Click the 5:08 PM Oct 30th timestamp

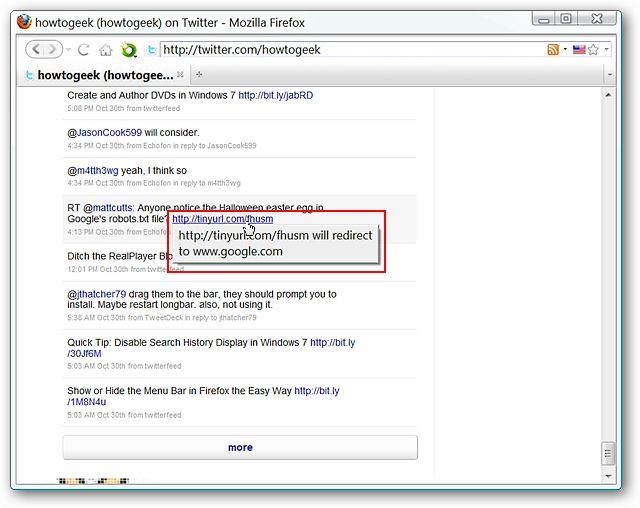point(96,109)
